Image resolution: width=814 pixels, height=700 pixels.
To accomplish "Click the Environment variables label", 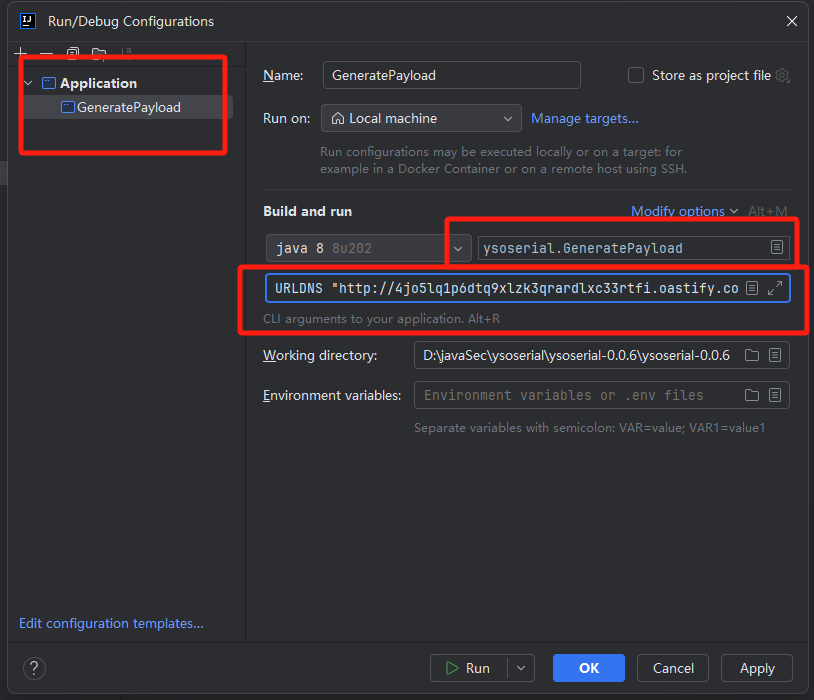I will coord(332,395).
